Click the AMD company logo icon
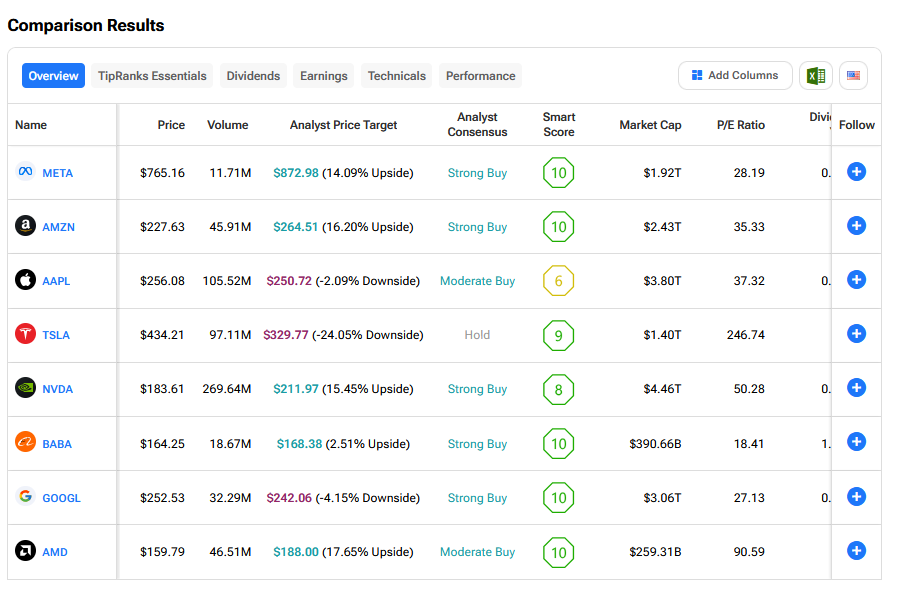This screenshot has height=589, width=900. [25, 551]
